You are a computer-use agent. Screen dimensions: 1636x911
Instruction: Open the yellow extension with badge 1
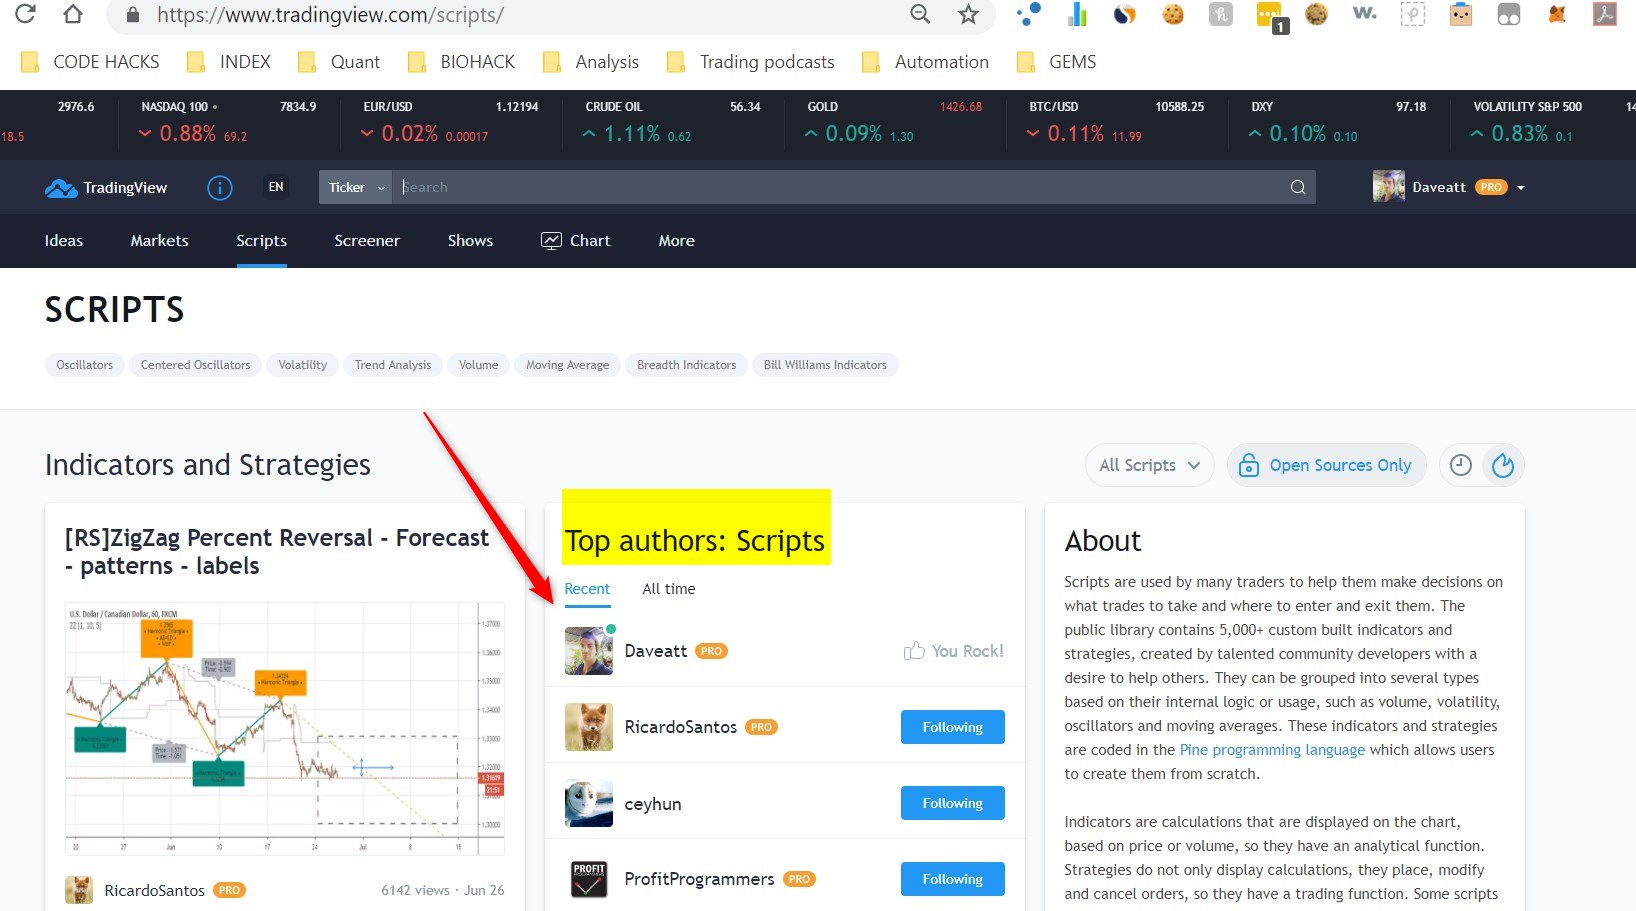pos(1270,17)
